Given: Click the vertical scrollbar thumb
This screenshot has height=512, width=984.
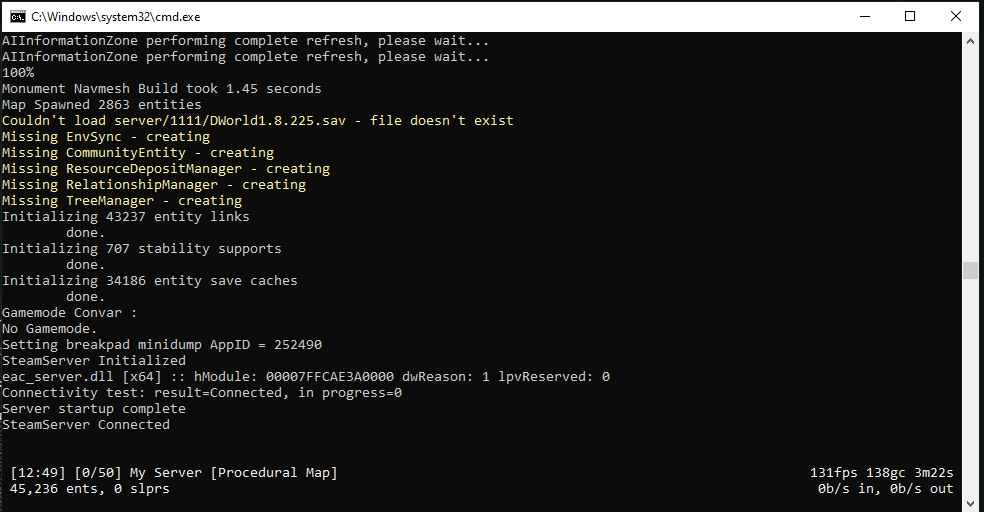Looking at the screenshot, I should pyautogui.click(x=969, y=270).
